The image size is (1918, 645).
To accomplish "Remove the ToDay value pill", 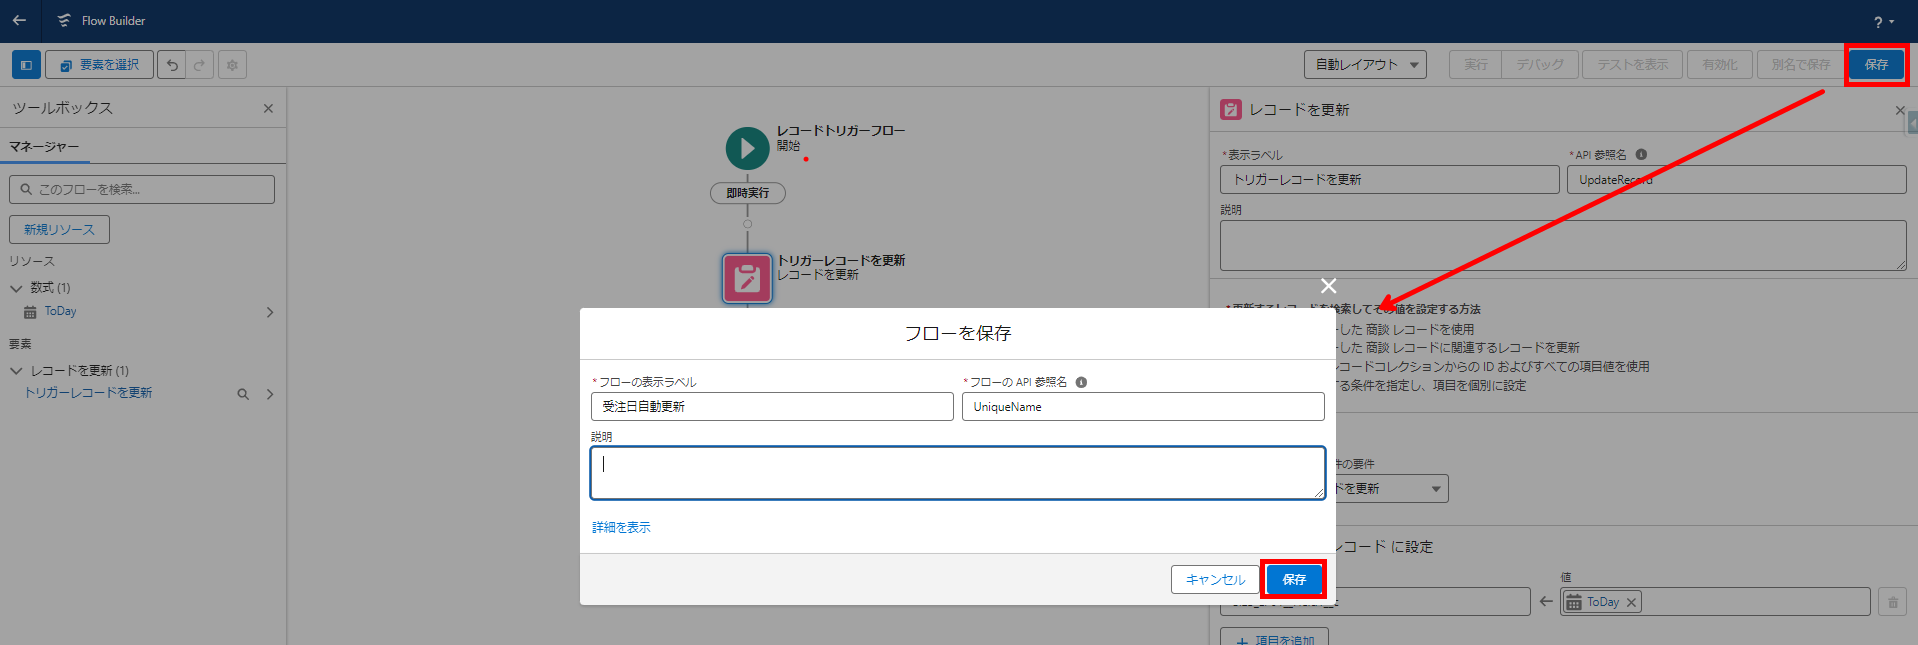I will 1631,602.
